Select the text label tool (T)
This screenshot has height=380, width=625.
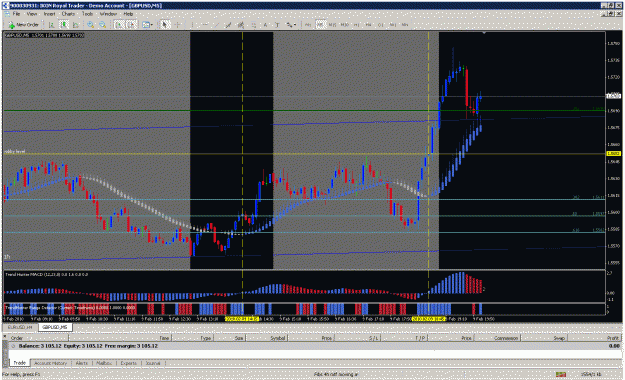(277, 25)
